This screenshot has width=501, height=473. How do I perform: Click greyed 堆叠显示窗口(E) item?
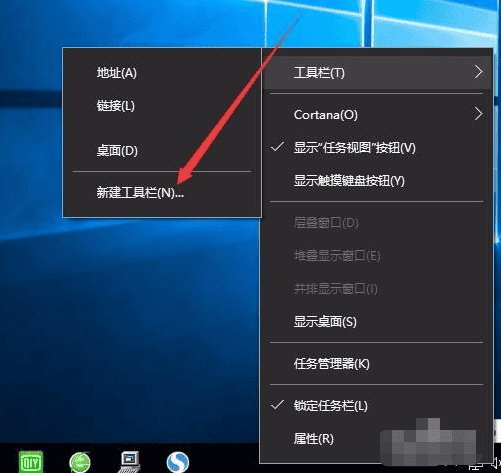point(377,256)
